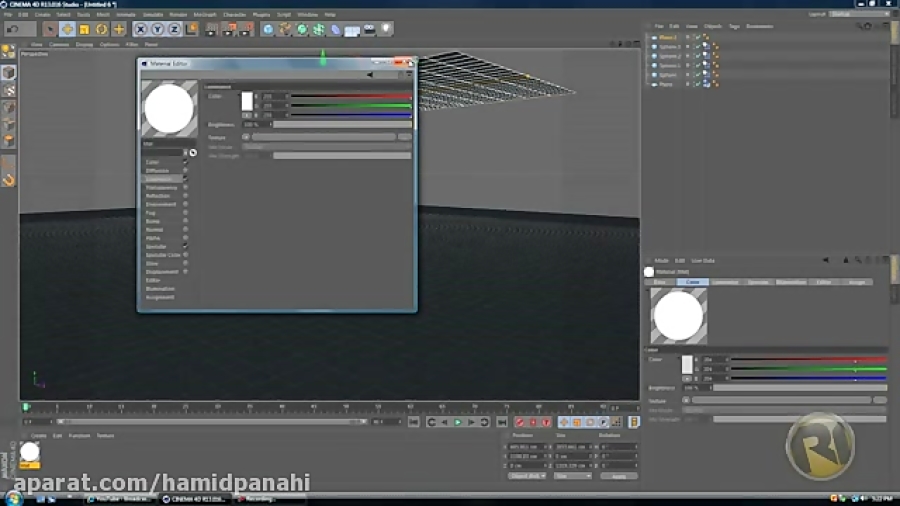Open the texture arrow dropdown in Material Editor

(x=246, y=137)
